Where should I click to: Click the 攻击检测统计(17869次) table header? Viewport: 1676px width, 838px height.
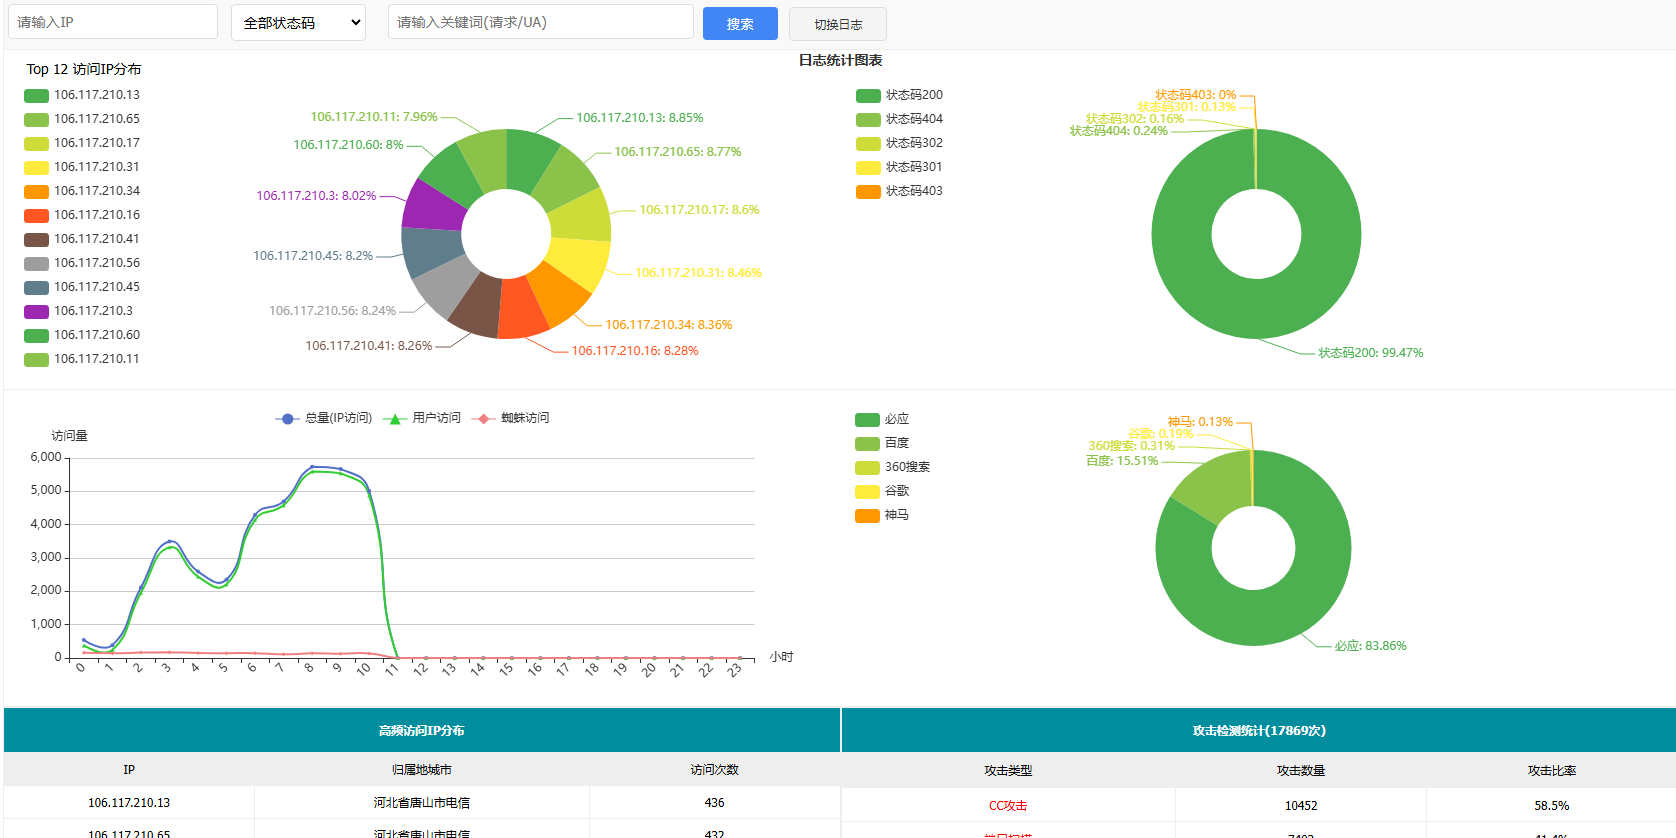[x=1259, y=731]
